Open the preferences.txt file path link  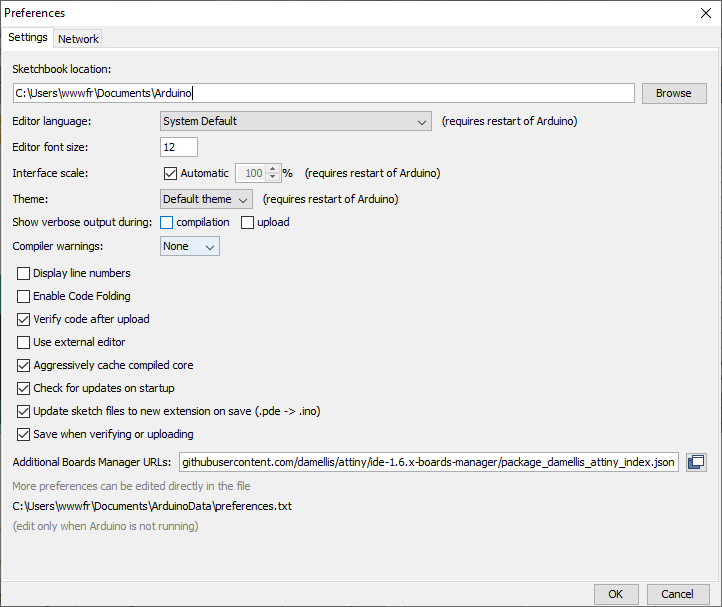tap(152, 506)
